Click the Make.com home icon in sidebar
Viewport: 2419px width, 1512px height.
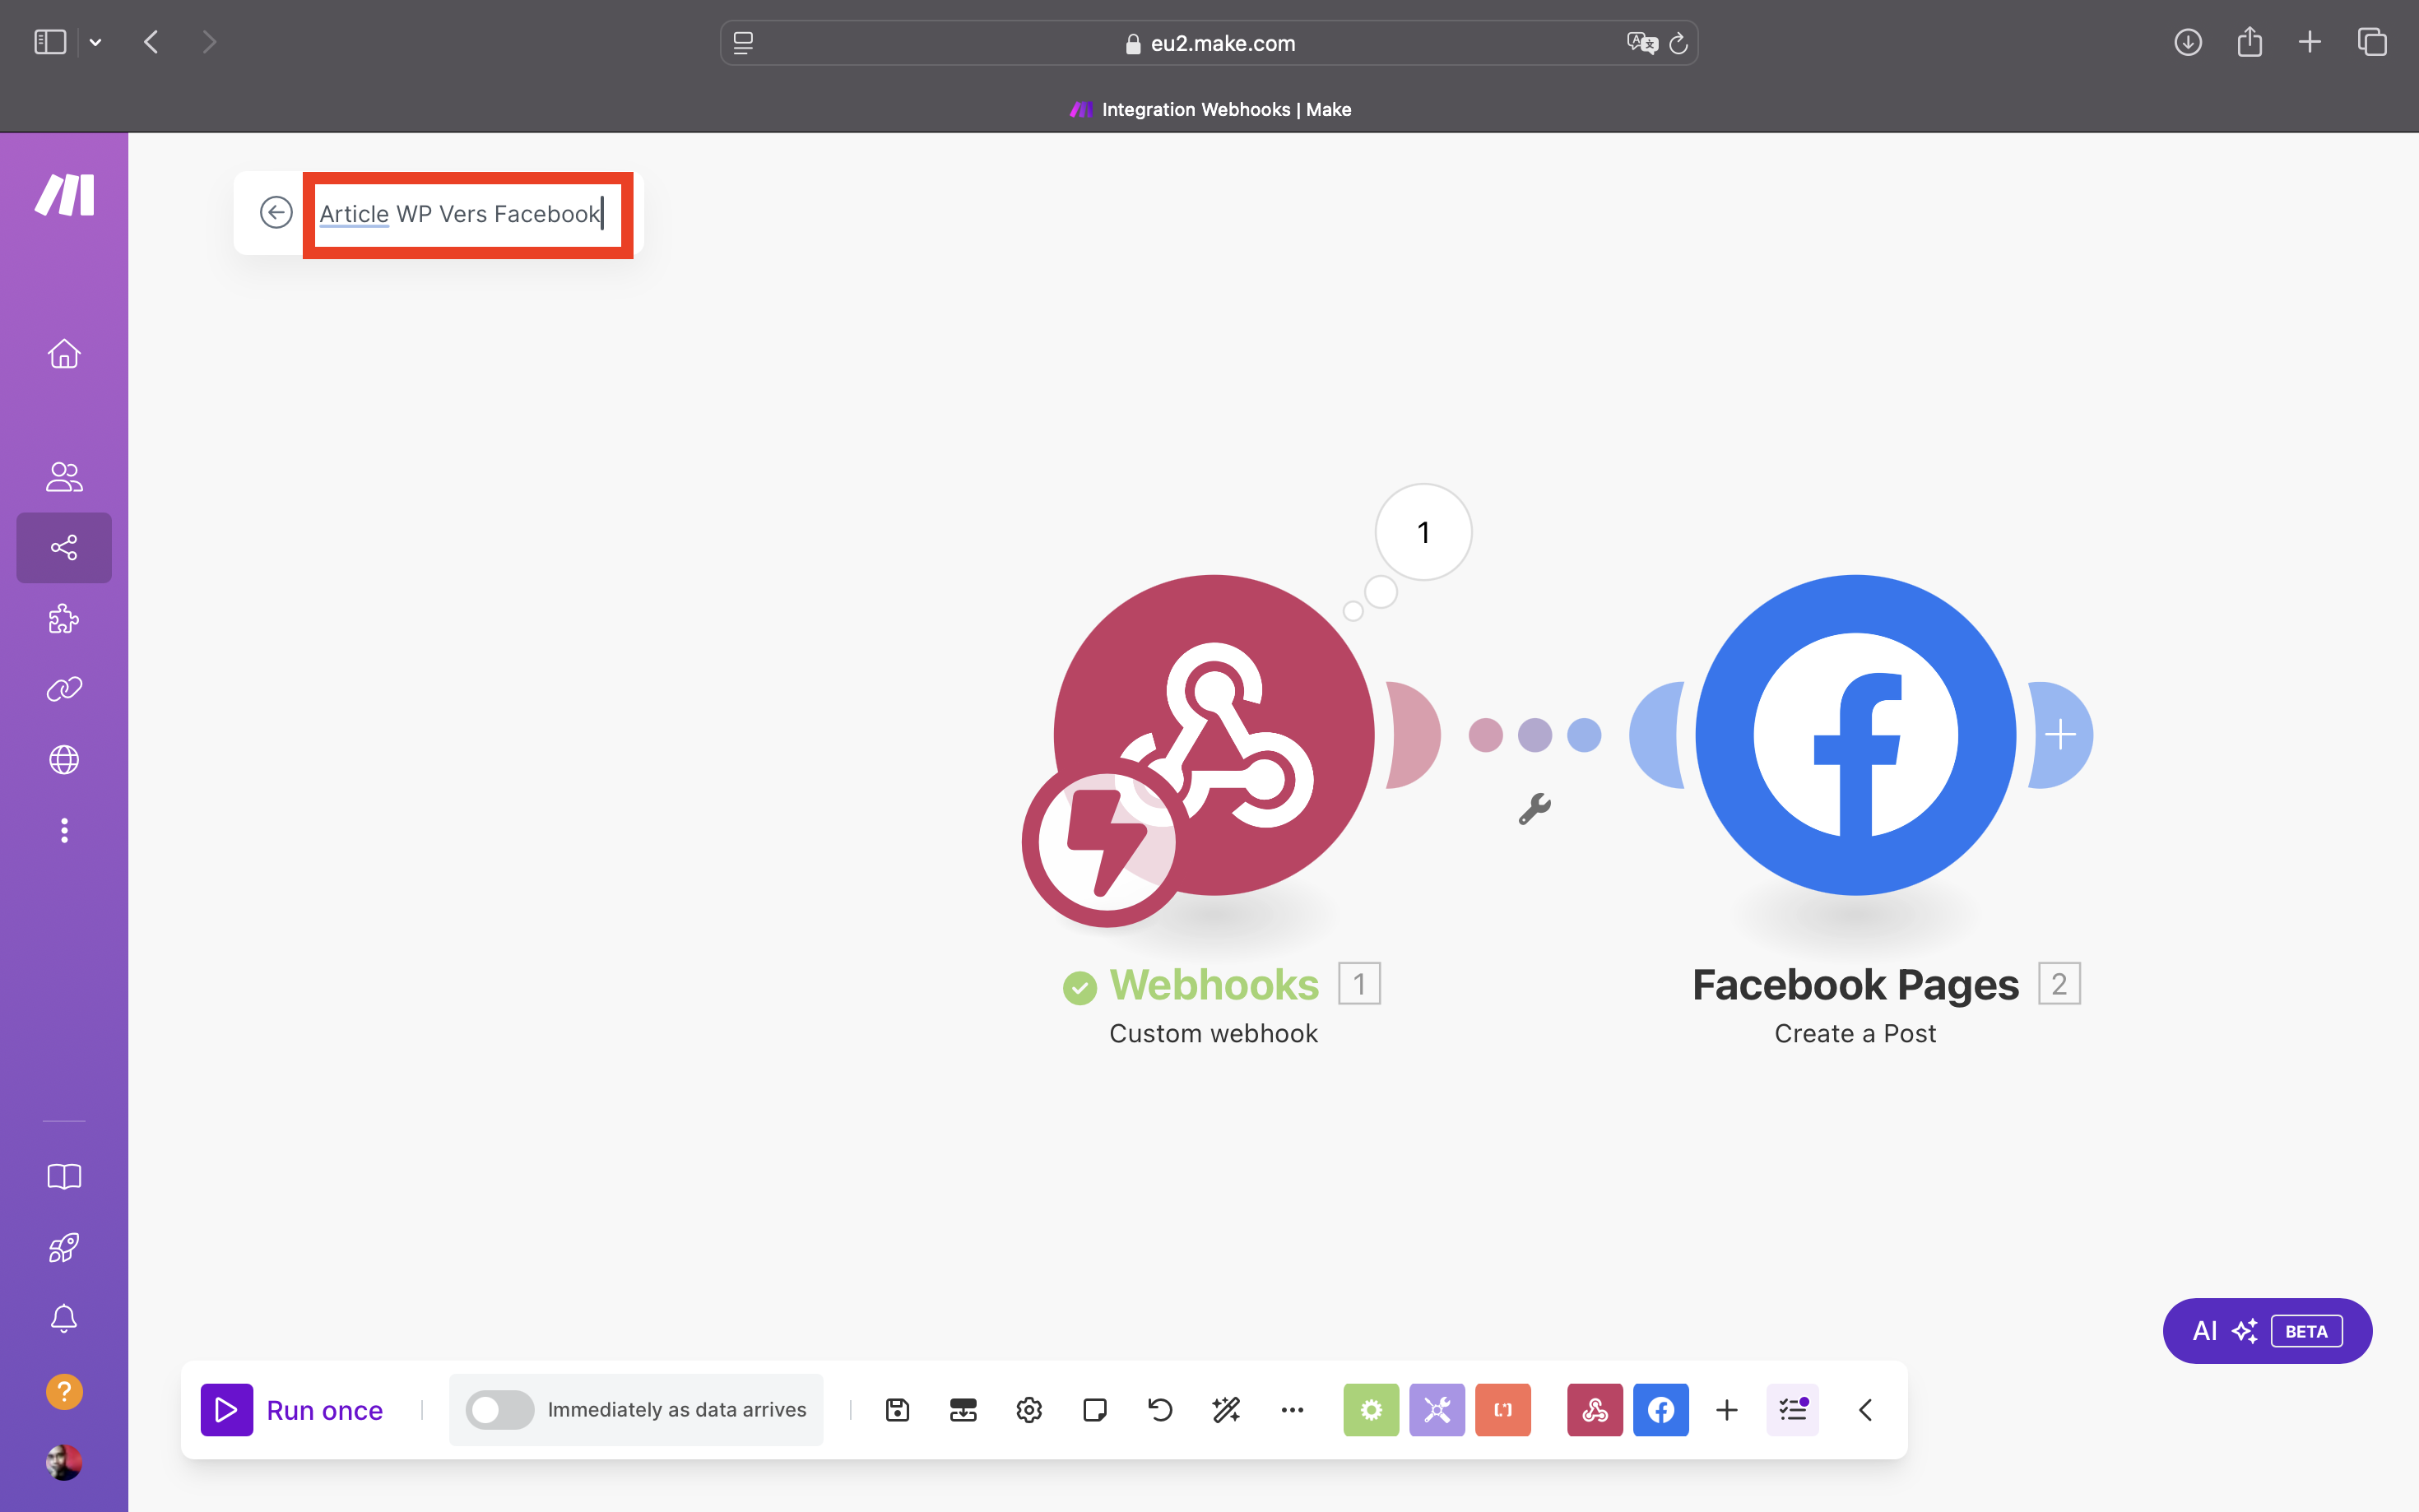point(64,354)
